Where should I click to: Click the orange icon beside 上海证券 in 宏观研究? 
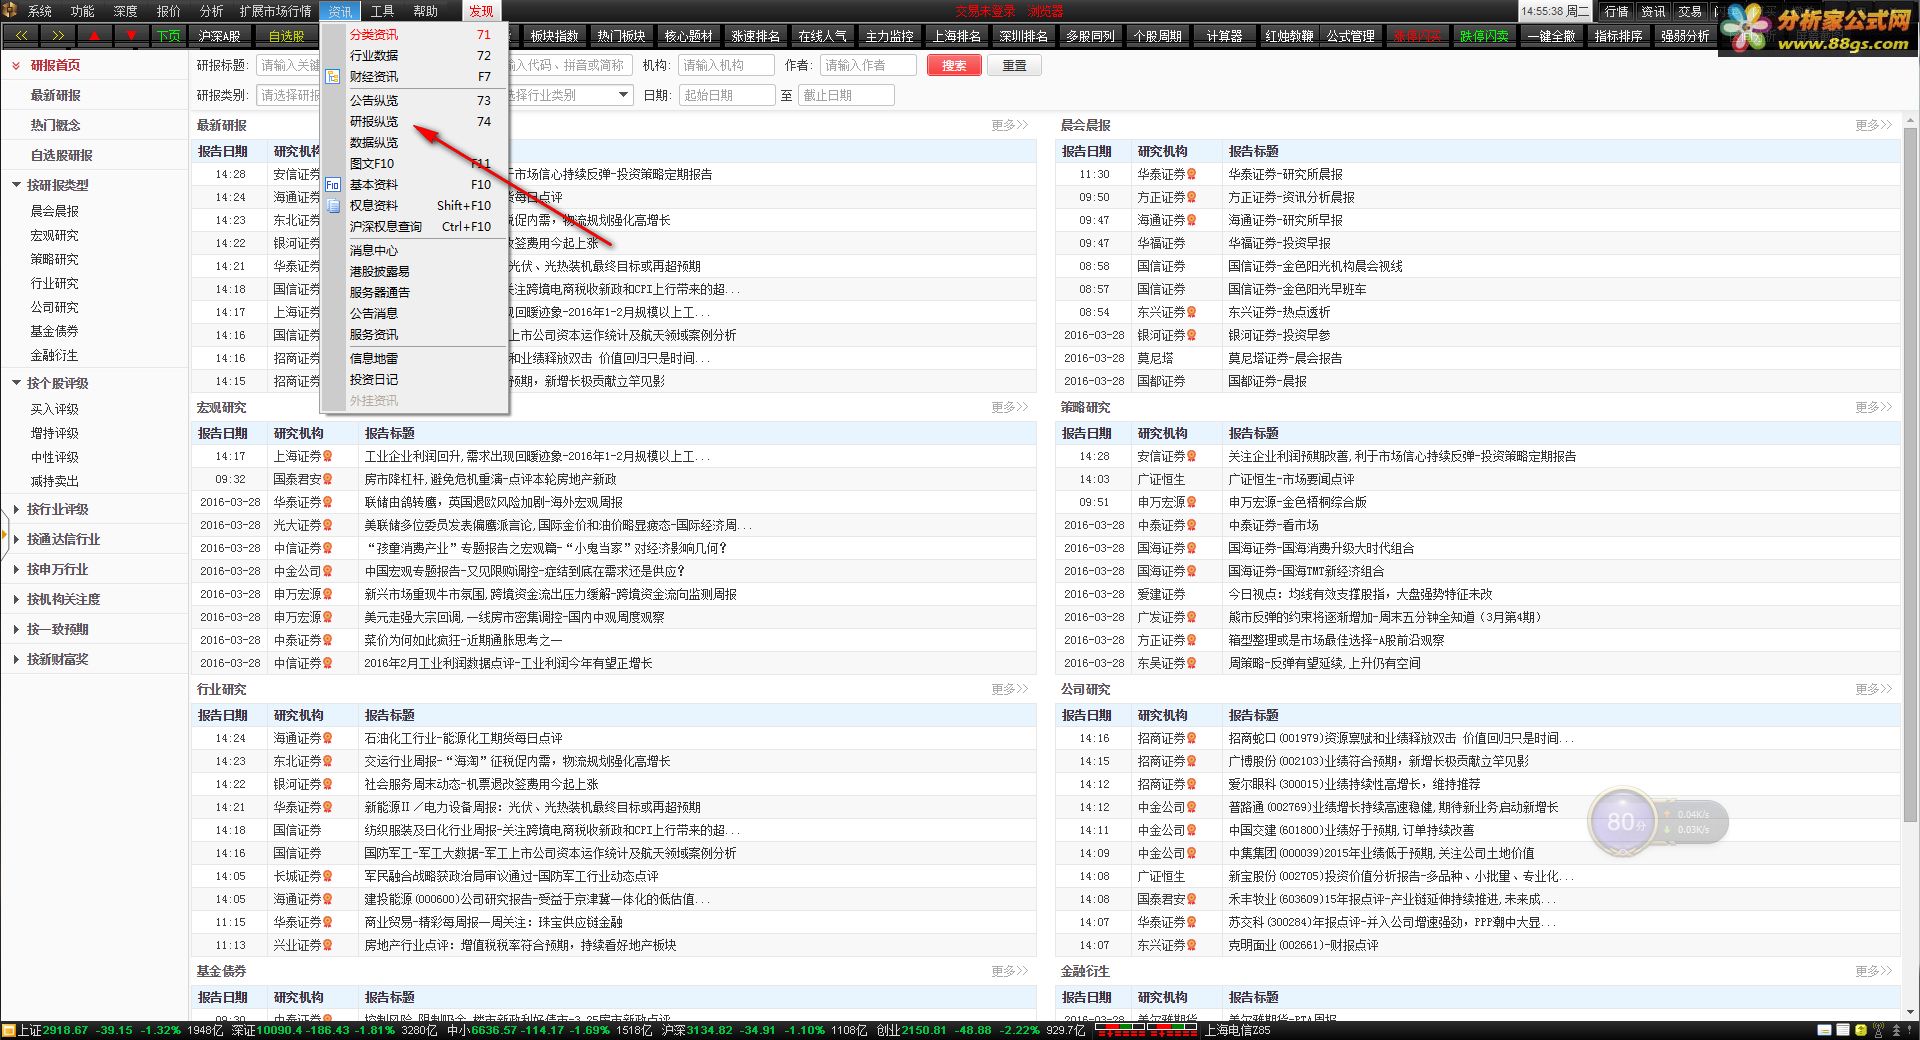tap(327, 456)
